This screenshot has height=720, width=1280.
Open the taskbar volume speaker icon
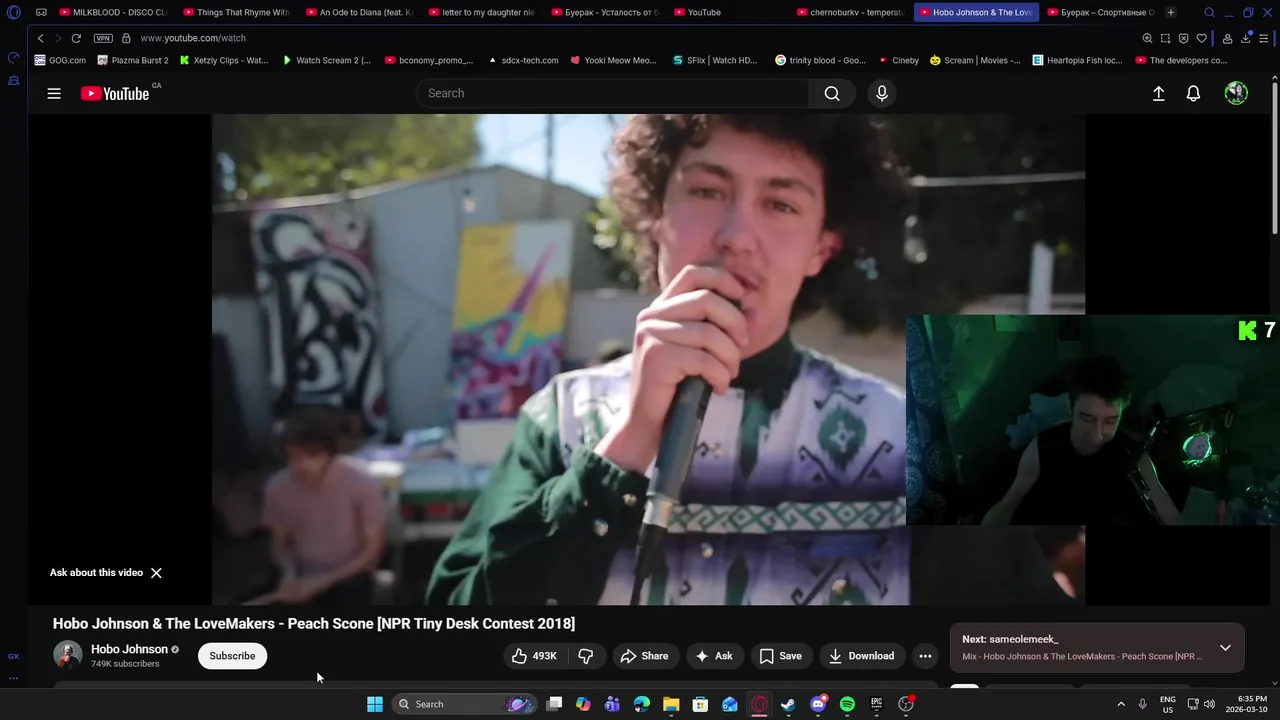pyautogui.click(x=1209, y=704)
